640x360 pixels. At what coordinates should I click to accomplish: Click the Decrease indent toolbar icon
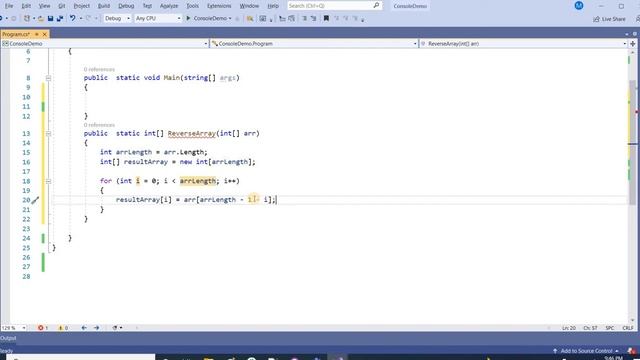click(282, 18)
